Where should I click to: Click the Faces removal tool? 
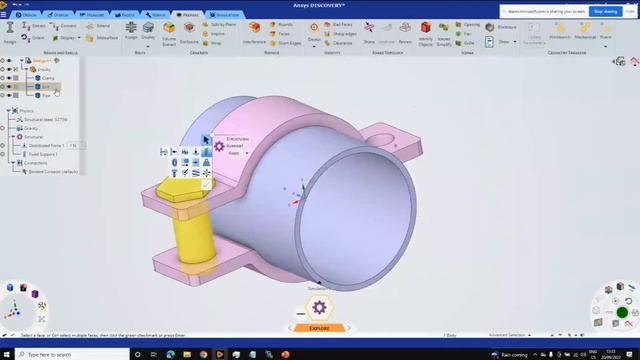pos(280,34)
